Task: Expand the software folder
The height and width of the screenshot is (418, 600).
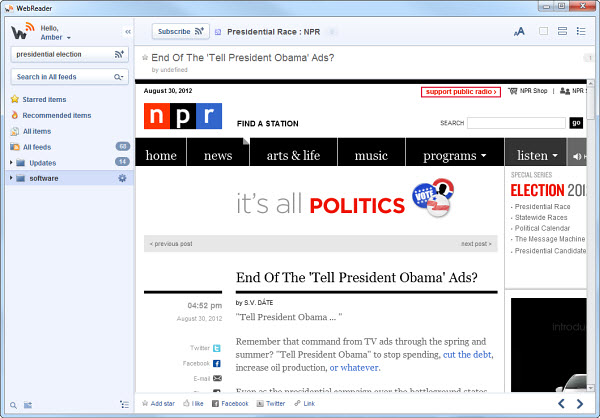Action: click(11, 178)
